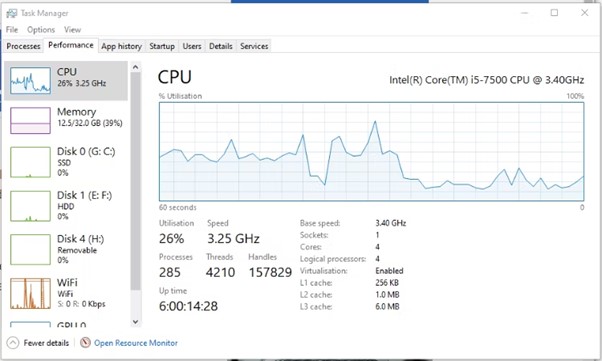
Task: Switch to the App history tab
Action: 121,46
